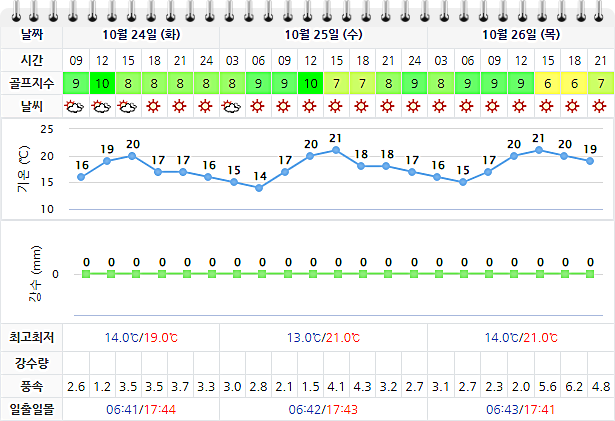This screenshot has width=615, height=421.
Task: Click the '일출일몰' row label
Action: (x=31, y=410)
